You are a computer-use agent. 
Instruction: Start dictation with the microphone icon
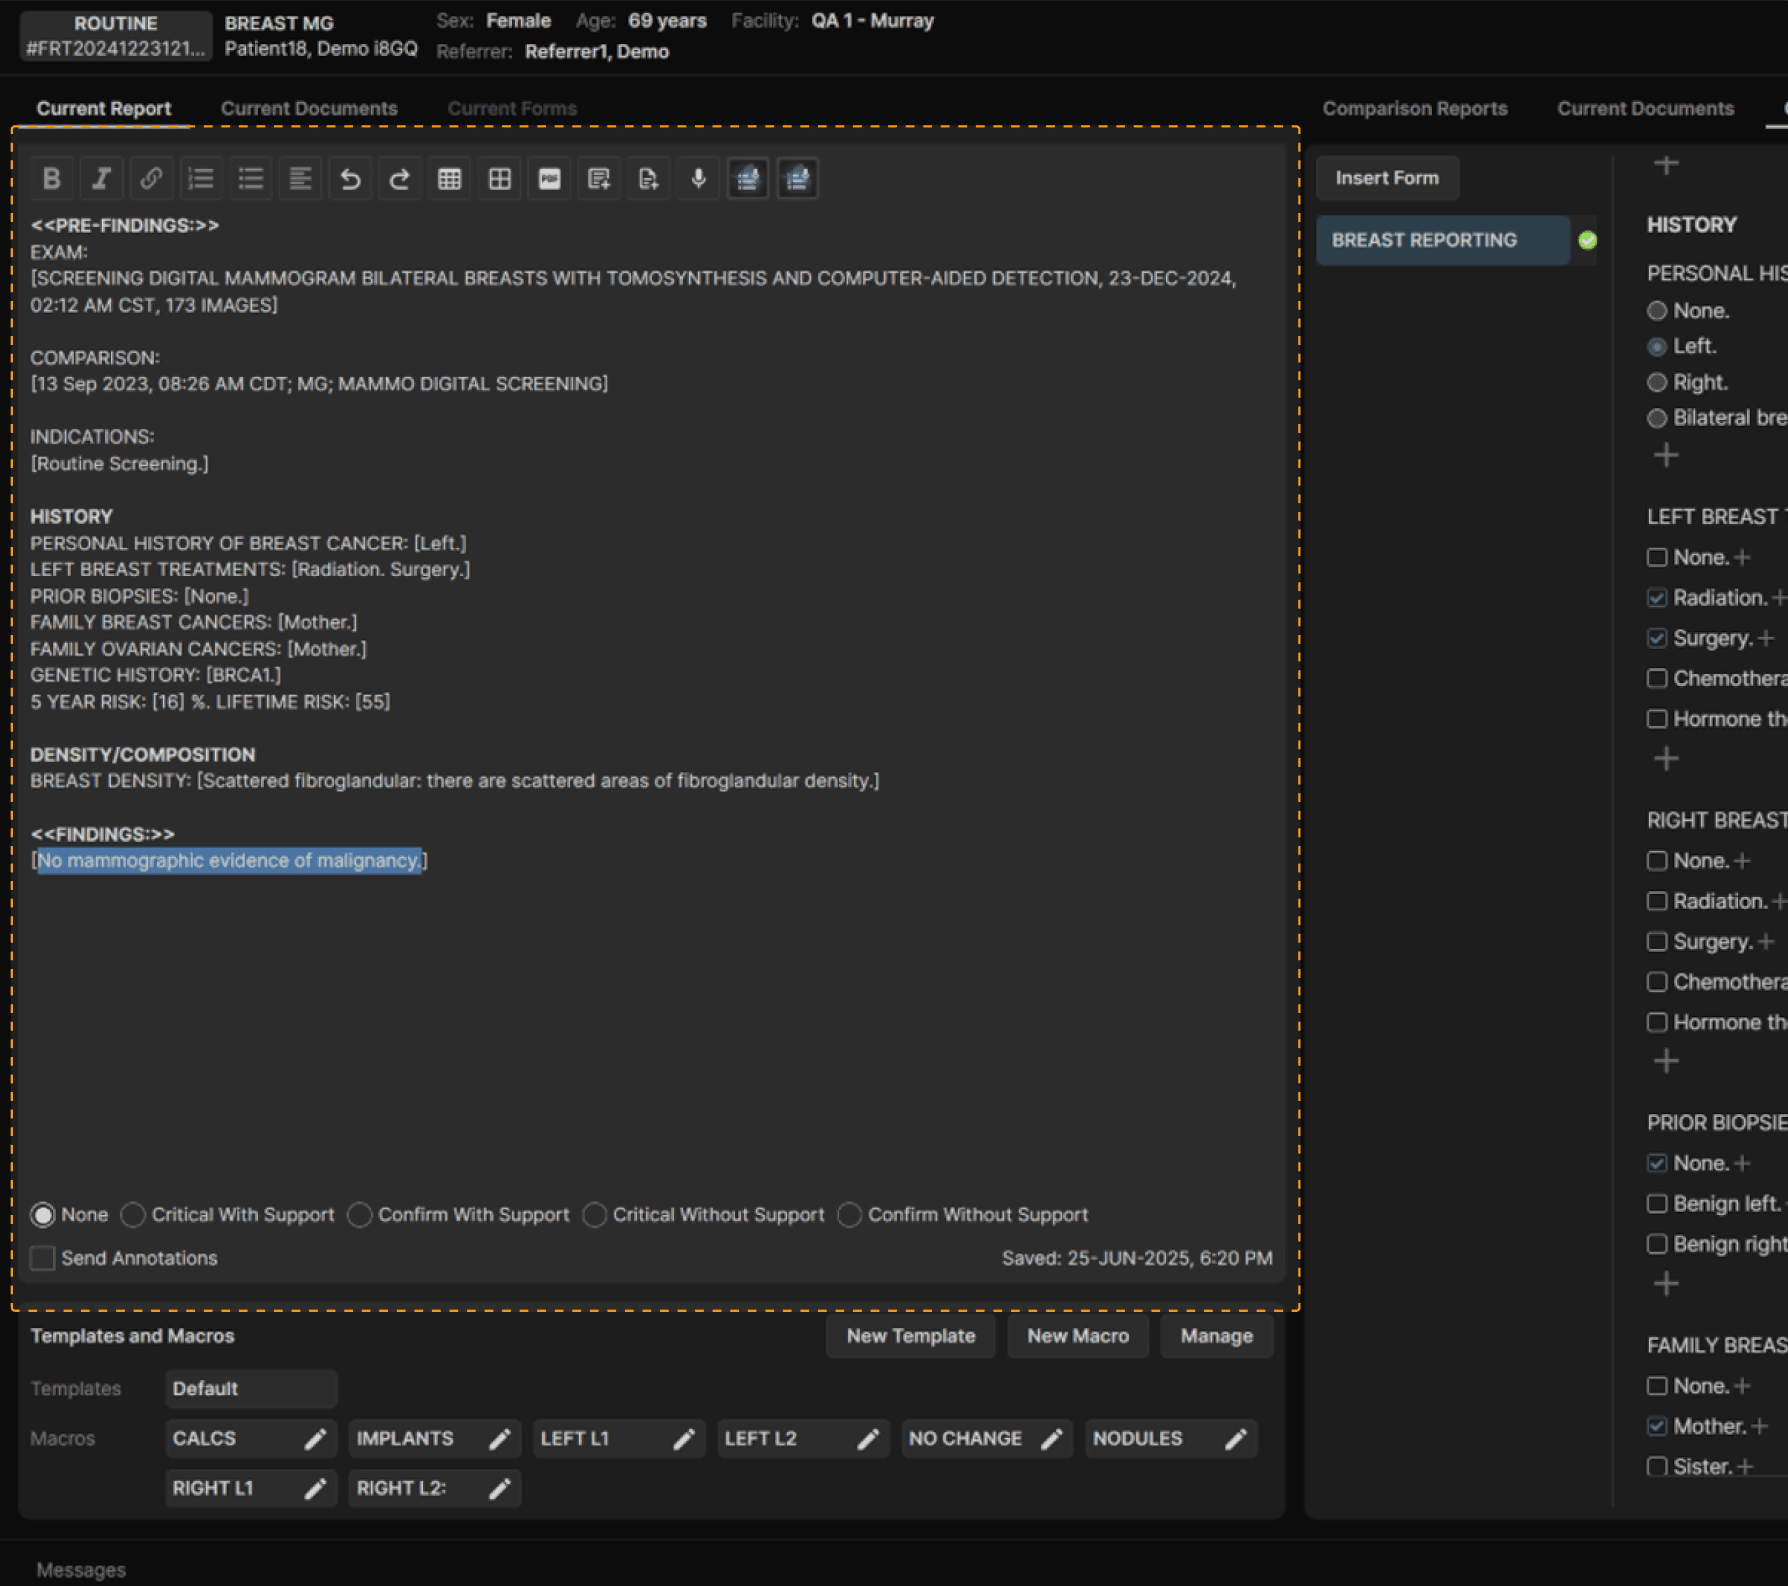tap(698, 179)
